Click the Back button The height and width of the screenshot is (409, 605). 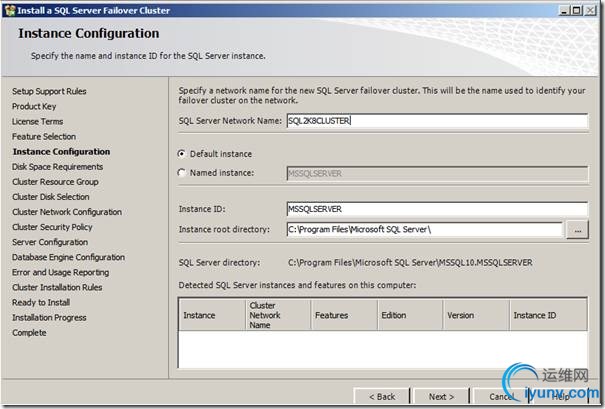tap(382, 397)
